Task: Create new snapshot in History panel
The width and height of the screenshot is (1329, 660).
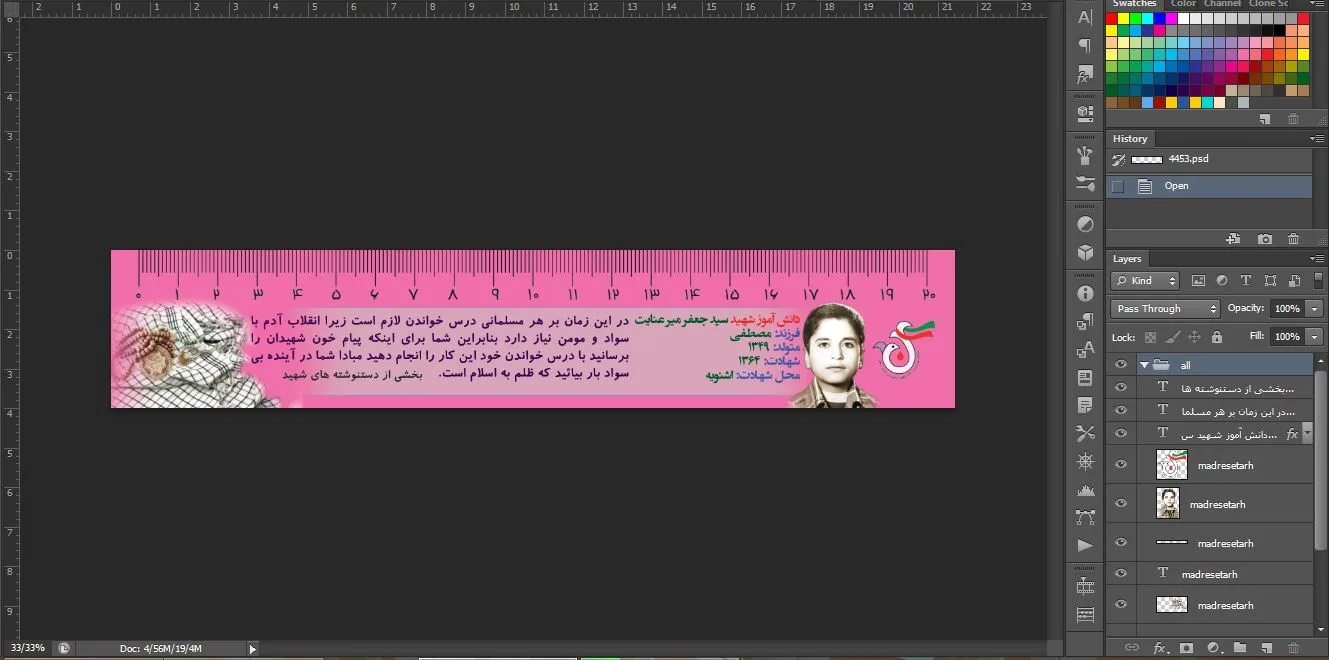Action: tap(1265, 239)
